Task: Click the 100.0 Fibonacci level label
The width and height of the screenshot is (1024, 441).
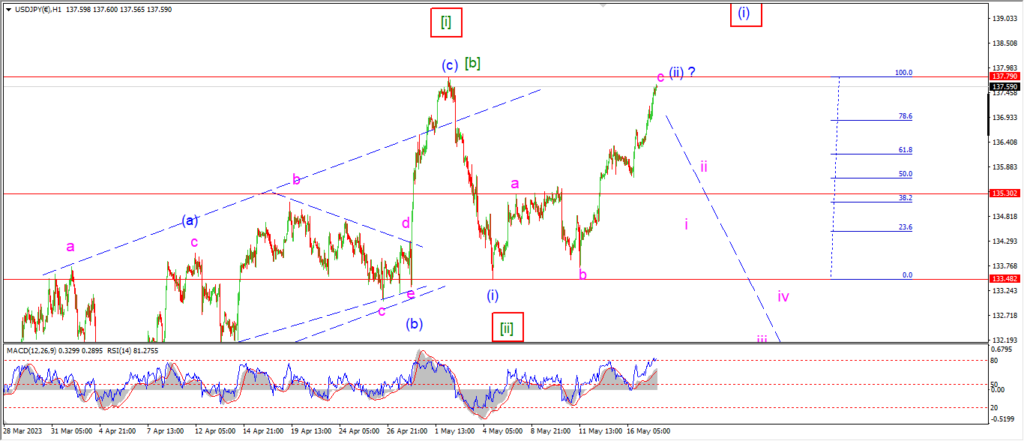Action: point(903,73)
